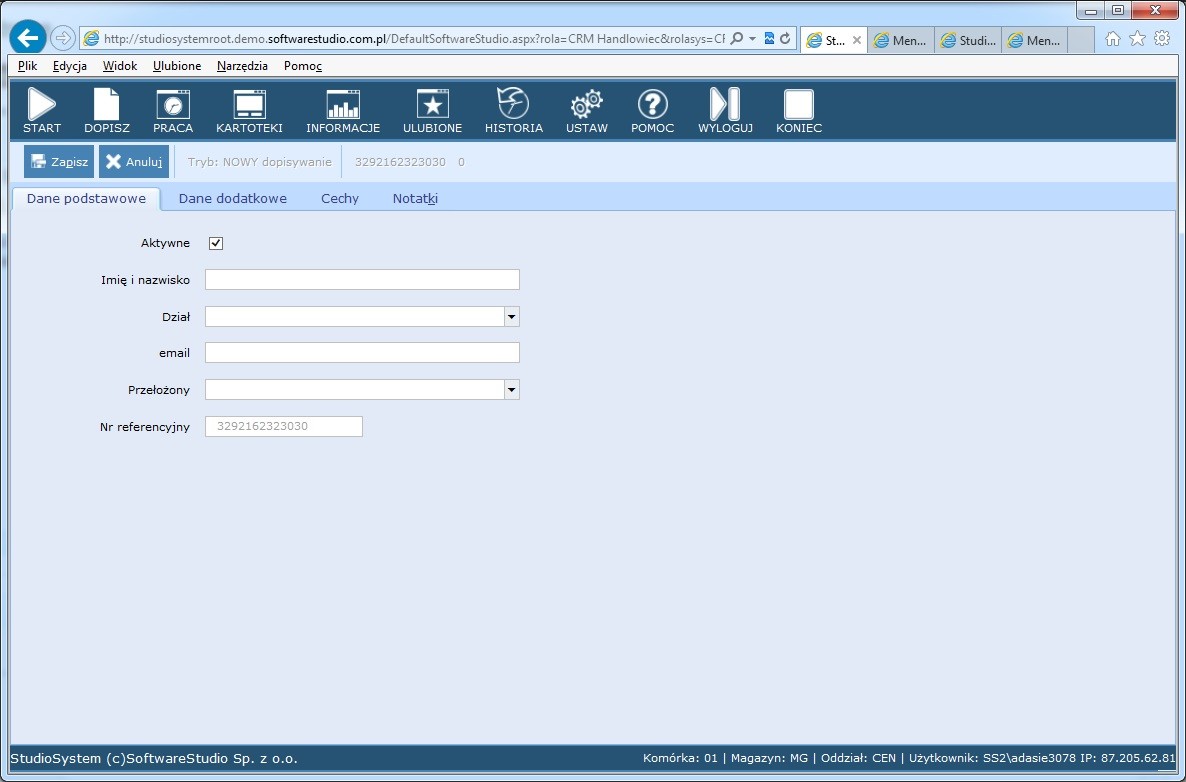Viewport: 1186px width, 782px height.
Task: Open address bar autocomplete dropdown arrow
Action: point(753,39)
